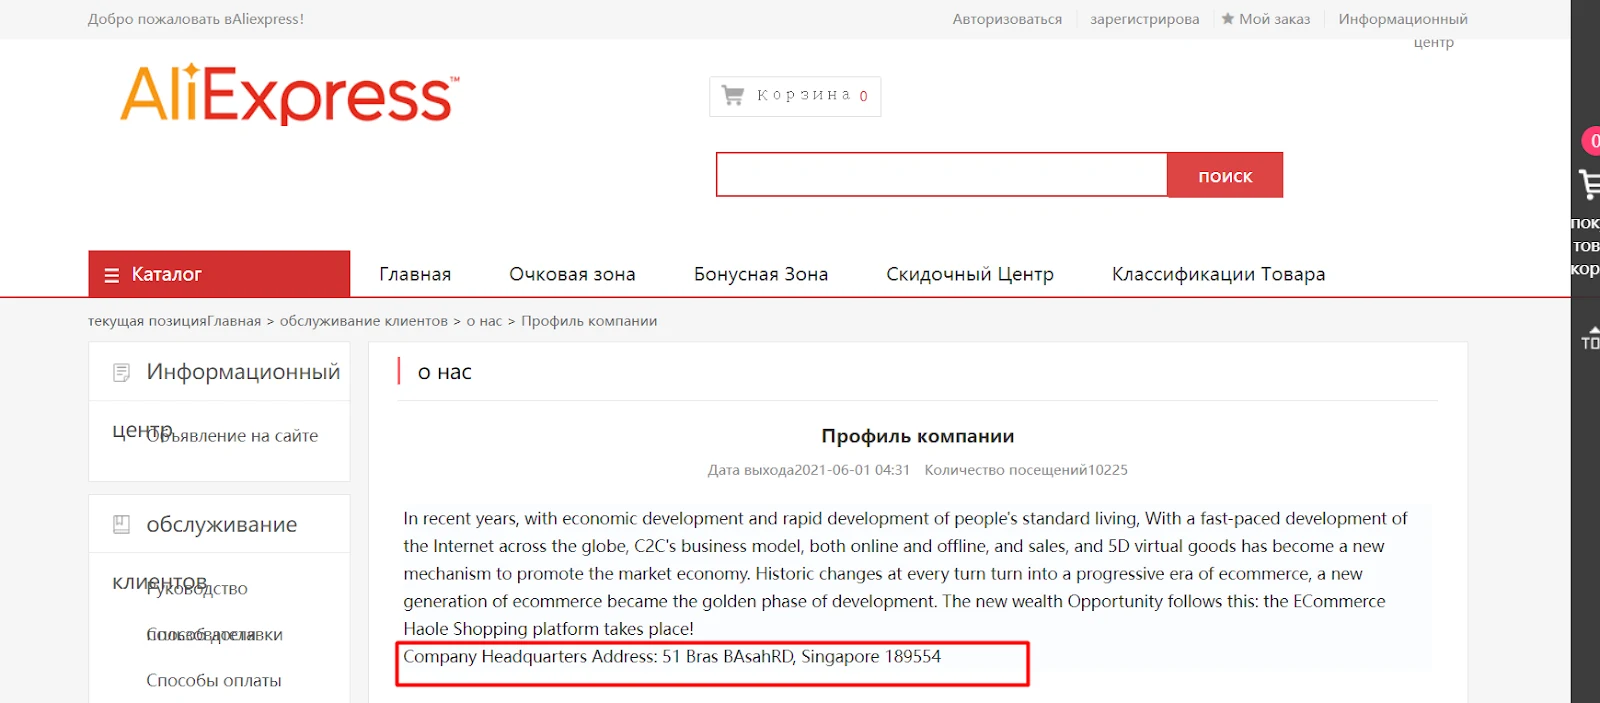Click the AliExpress logo

coord(290,95)
